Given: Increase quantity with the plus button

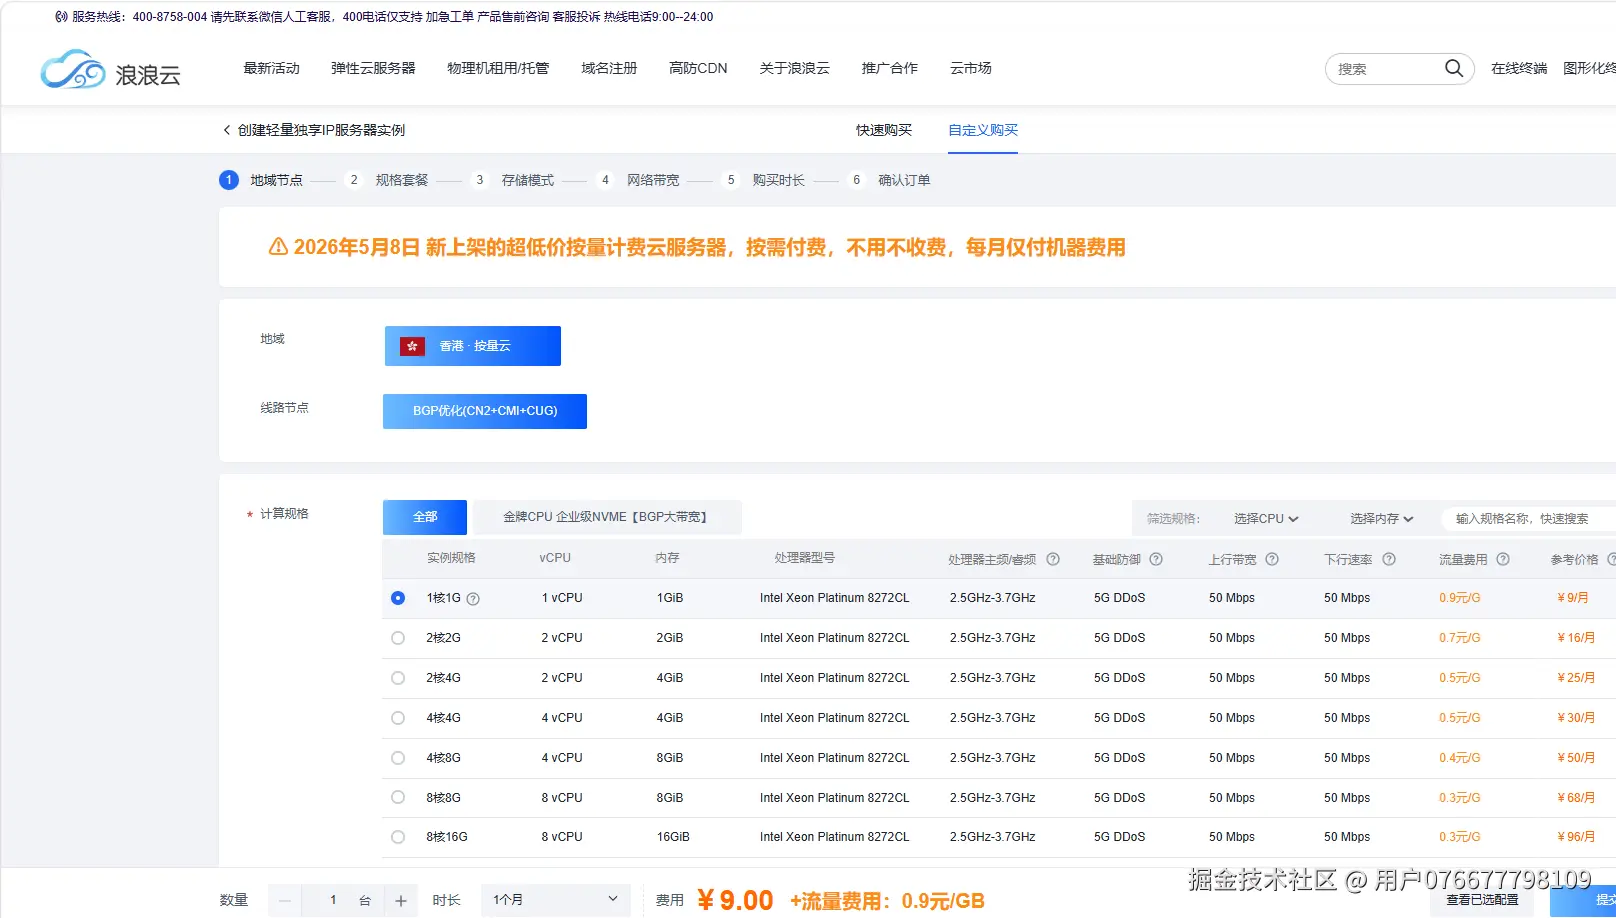Looking at the screenshot, I should click(x=401, y=901).
